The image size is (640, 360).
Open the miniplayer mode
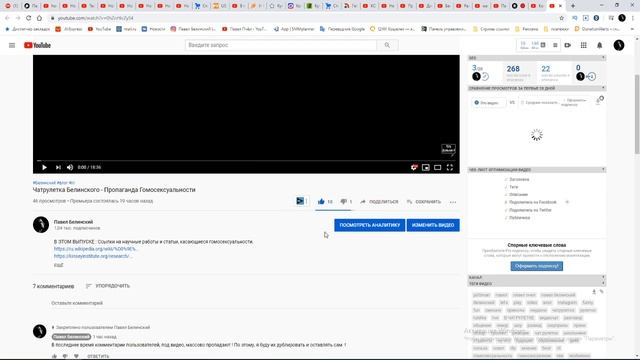coord(426,167)
